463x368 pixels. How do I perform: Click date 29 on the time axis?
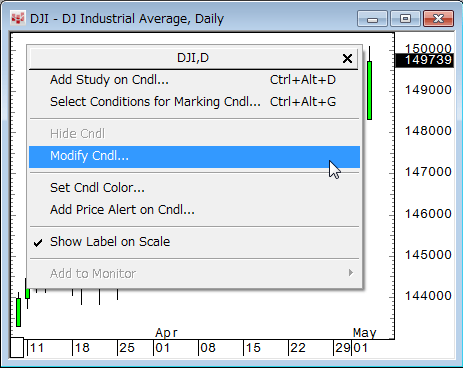[x=343, y=348]
